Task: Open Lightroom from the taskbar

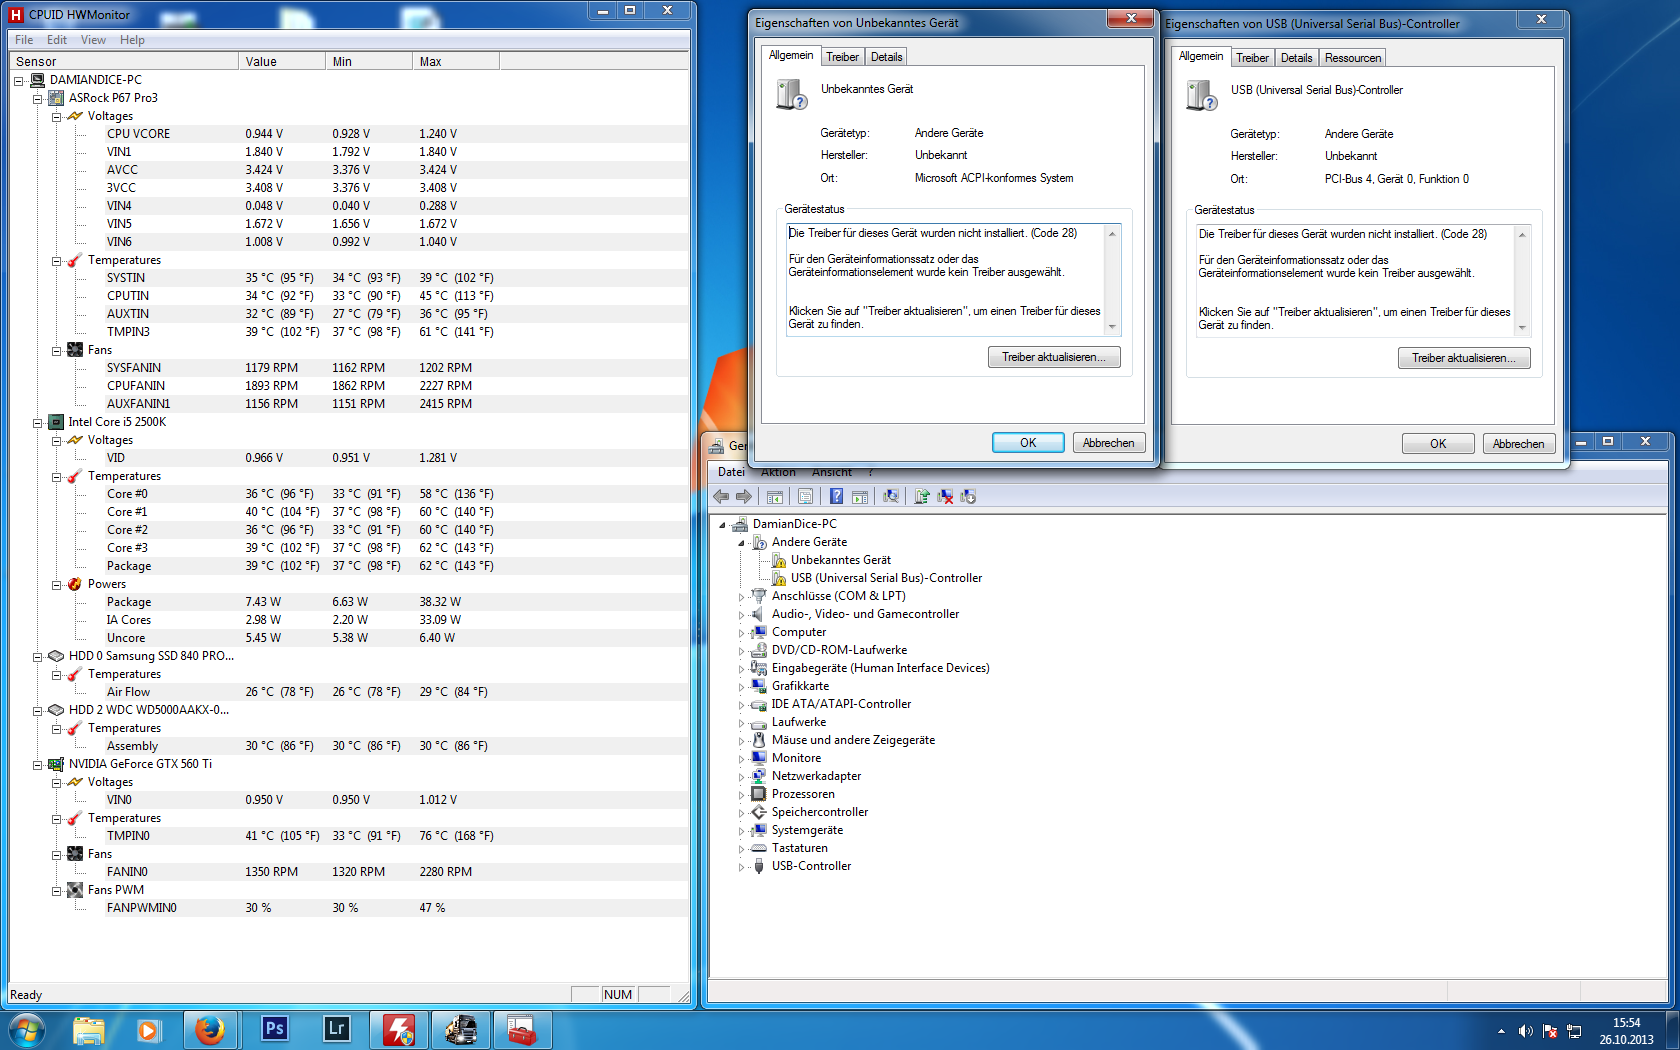Action: [x=336, y=1029]
